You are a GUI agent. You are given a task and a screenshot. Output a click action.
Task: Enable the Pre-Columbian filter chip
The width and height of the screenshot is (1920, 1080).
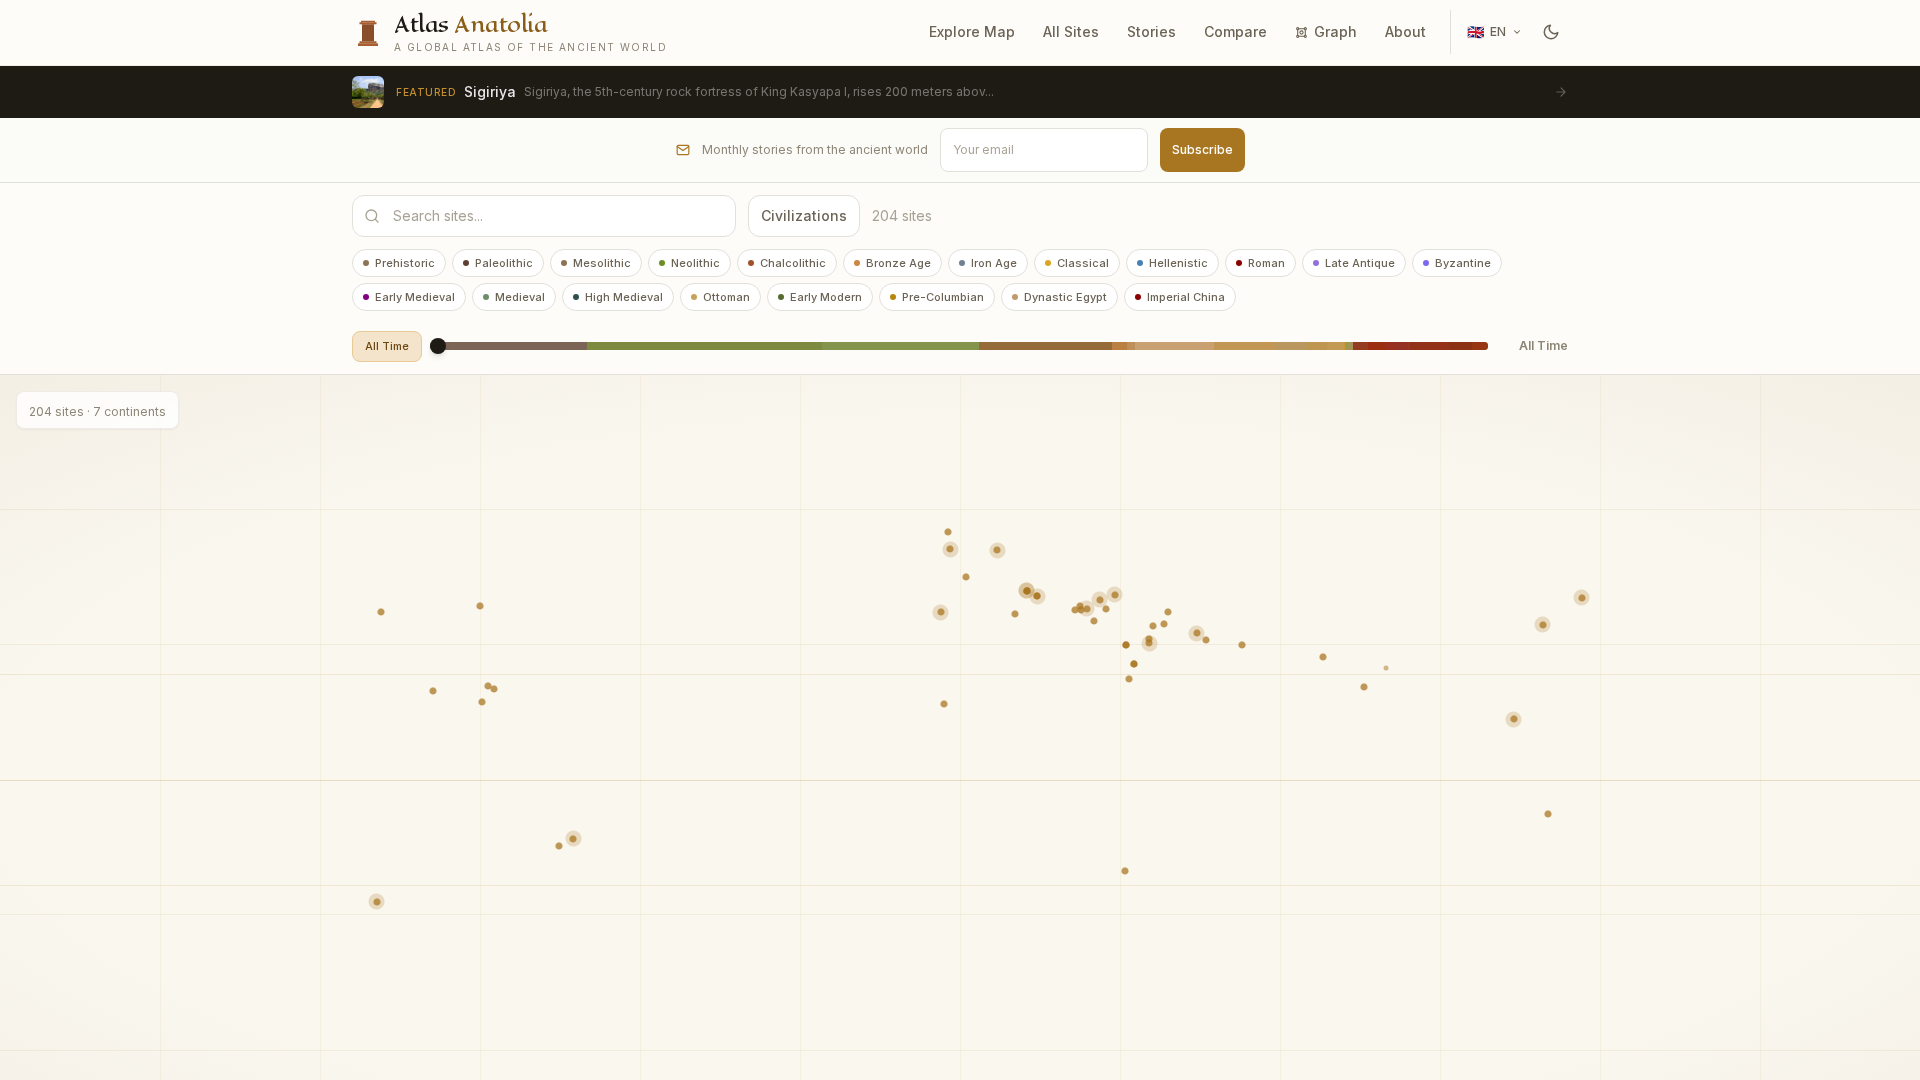[x=936, y=297]
